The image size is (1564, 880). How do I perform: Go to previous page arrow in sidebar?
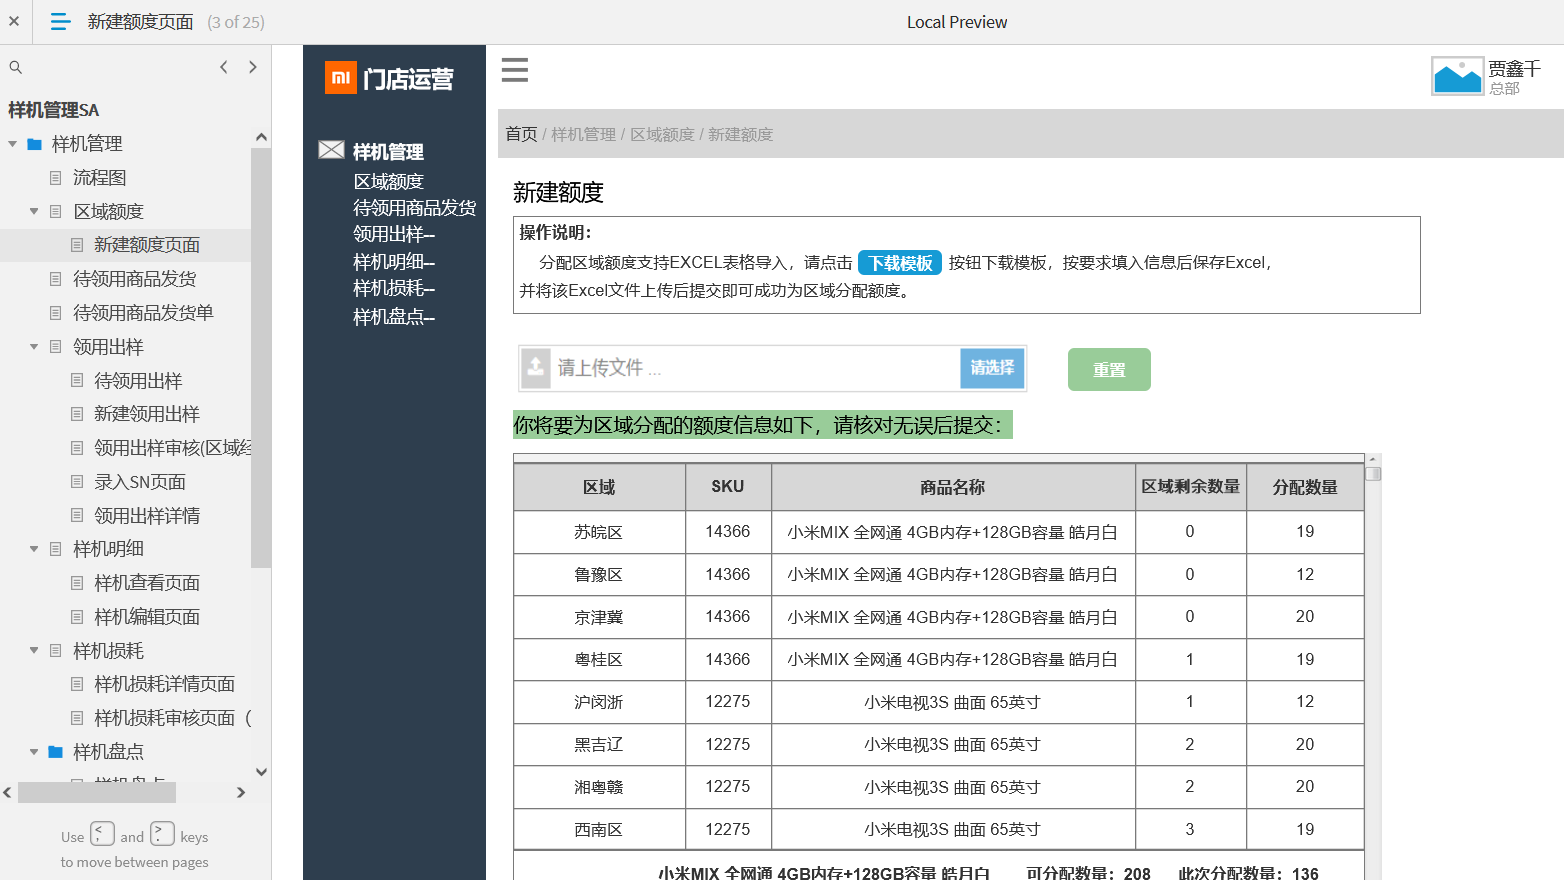point(224,67)
